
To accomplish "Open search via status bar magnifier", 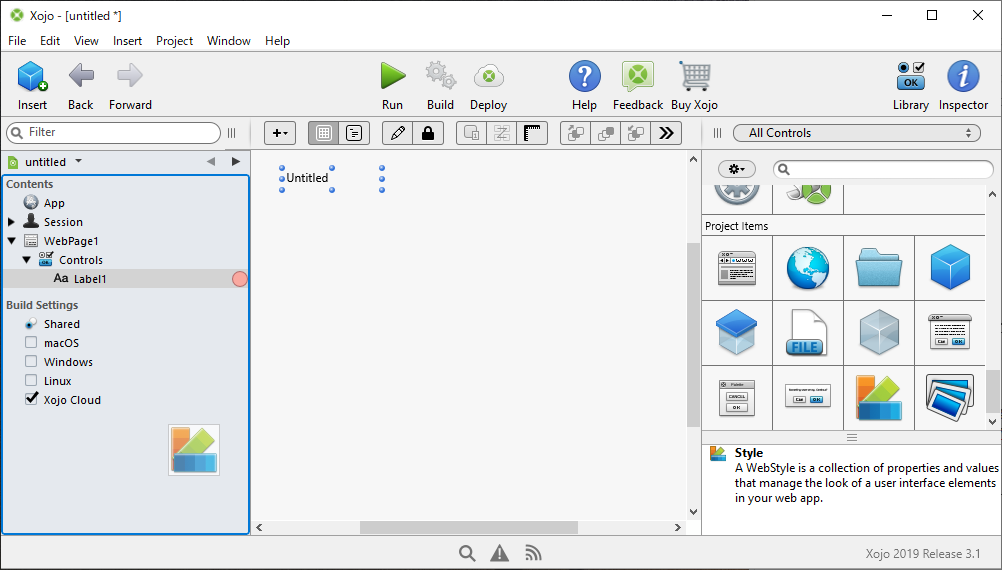I will [467, 553].
